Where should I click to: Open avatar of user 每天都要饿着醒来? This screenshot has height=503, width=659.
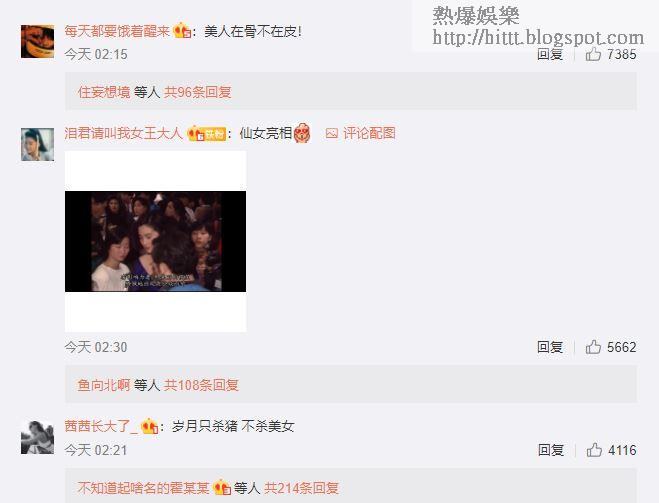tap(37, 41)
